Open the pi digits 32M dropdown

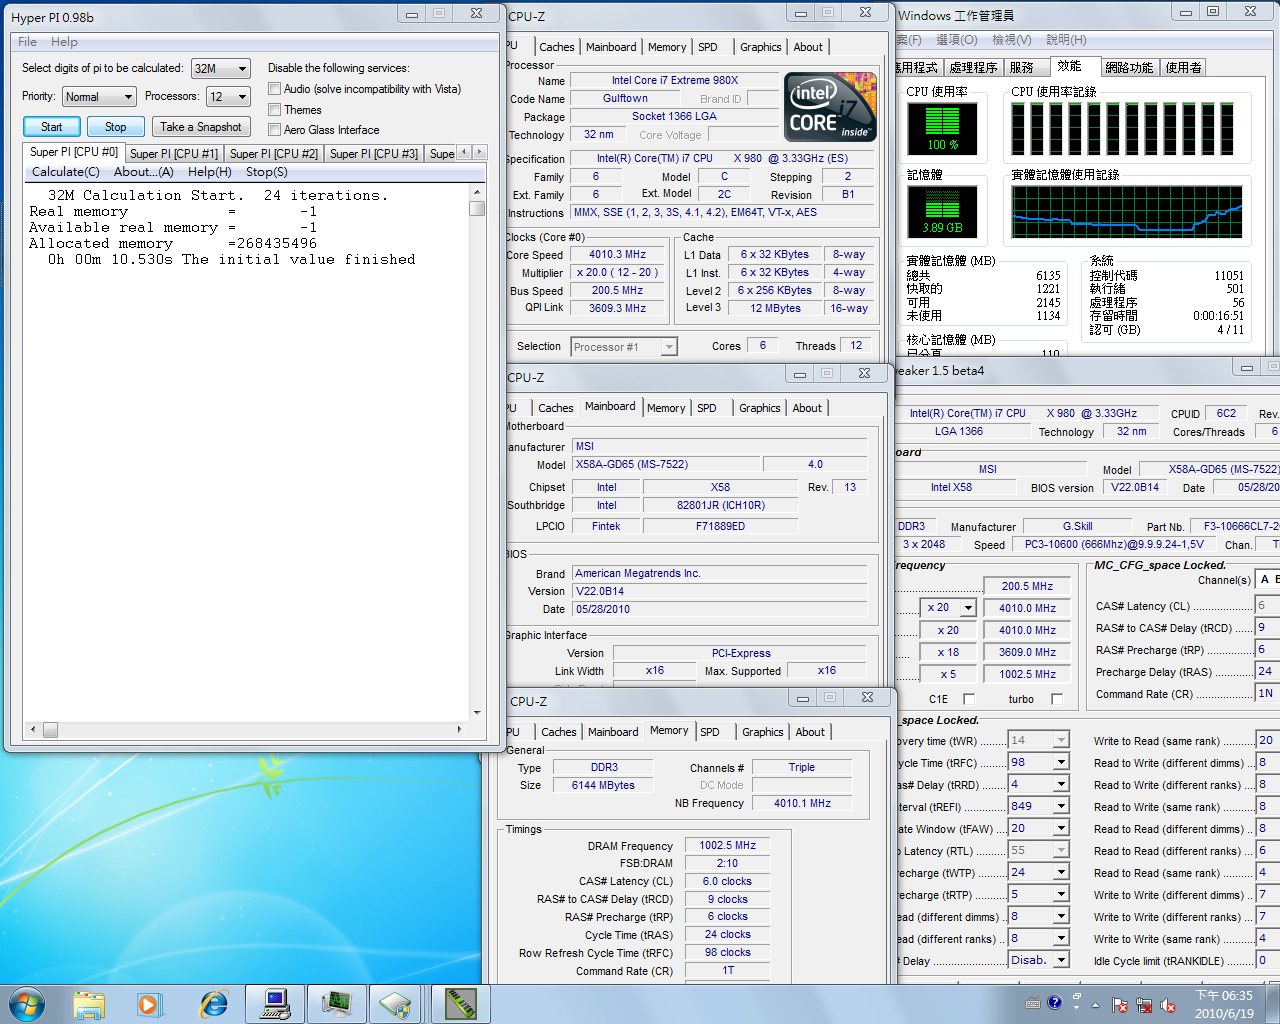[221, 68]
